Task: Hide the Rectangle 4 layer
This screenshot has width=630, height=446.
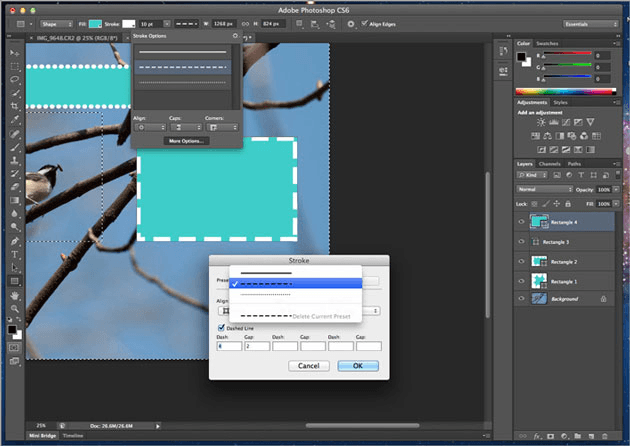Action: (522, 223)
